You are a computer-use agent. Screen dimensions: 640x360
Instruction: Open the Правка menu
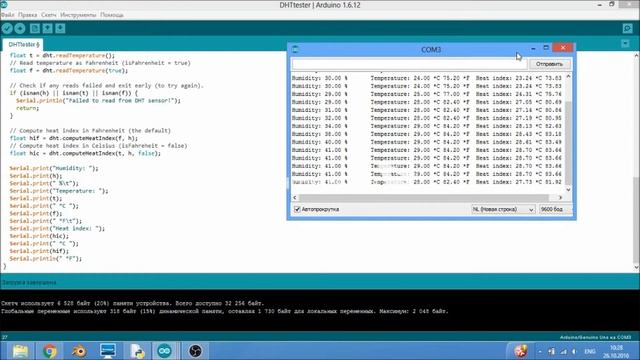[x=27, y=15]
